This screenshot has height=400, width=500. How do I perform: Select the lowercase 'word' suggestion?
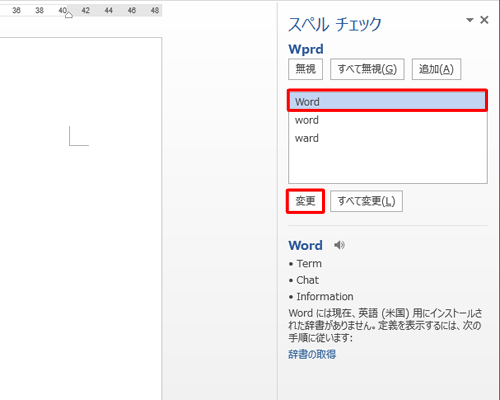pyautogui.click(x=387, y=120)
